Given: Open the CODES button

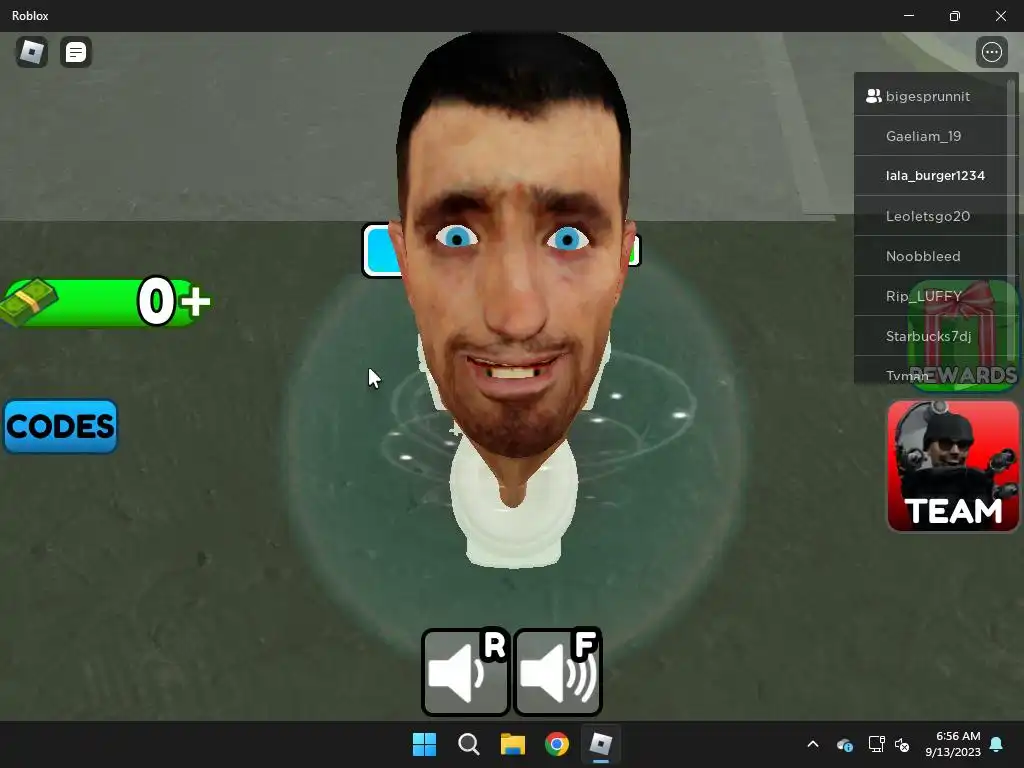Looking at the screenshot, I should pyautogui.click(x=60, y=426).
